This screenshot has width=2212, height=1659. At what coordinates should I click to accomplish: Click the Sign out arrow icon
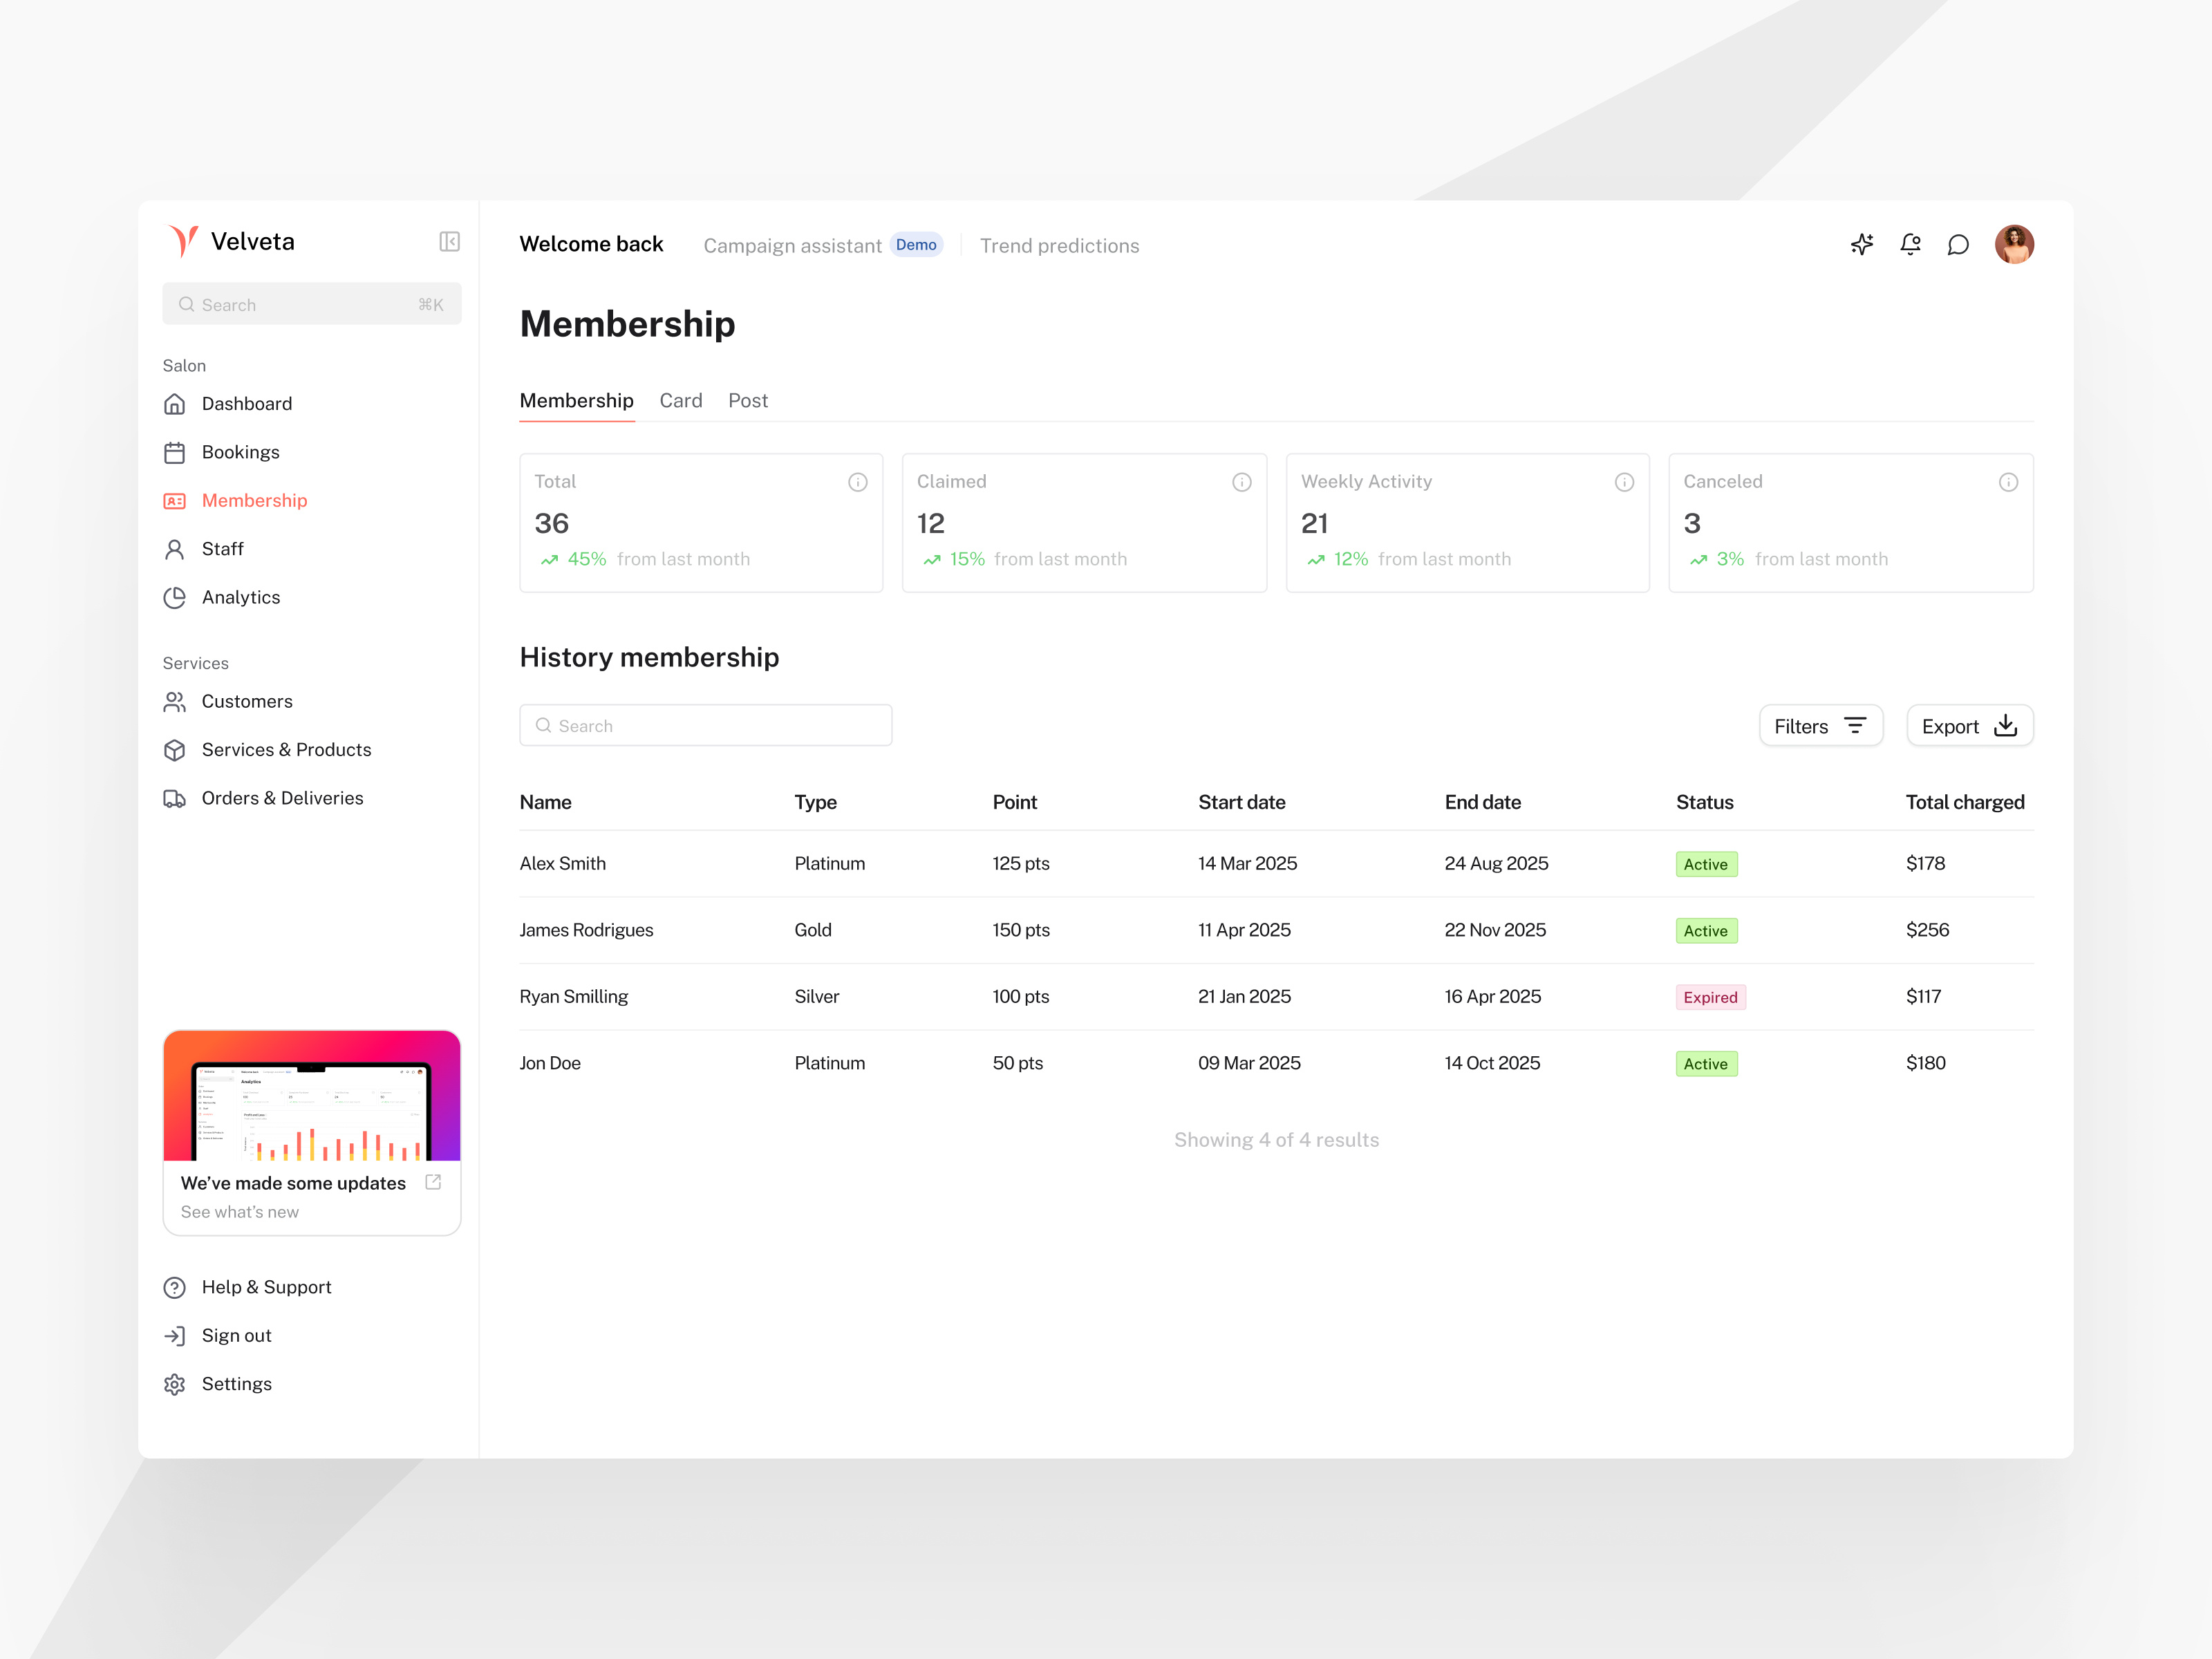pyautogui.click(x=175, y=1336)
